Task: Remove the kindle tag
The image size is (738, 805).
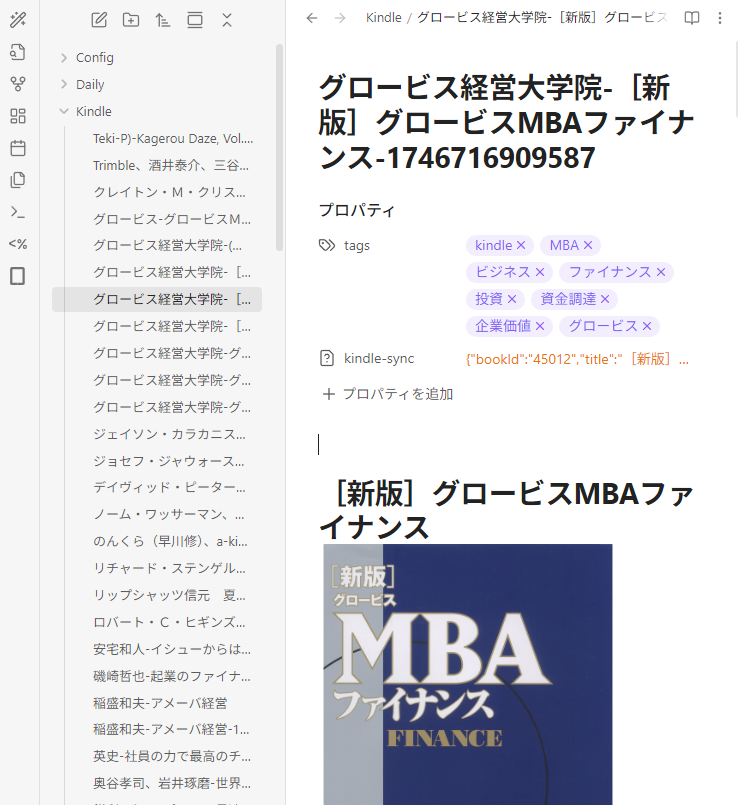Action: click(x=521, y=245)
